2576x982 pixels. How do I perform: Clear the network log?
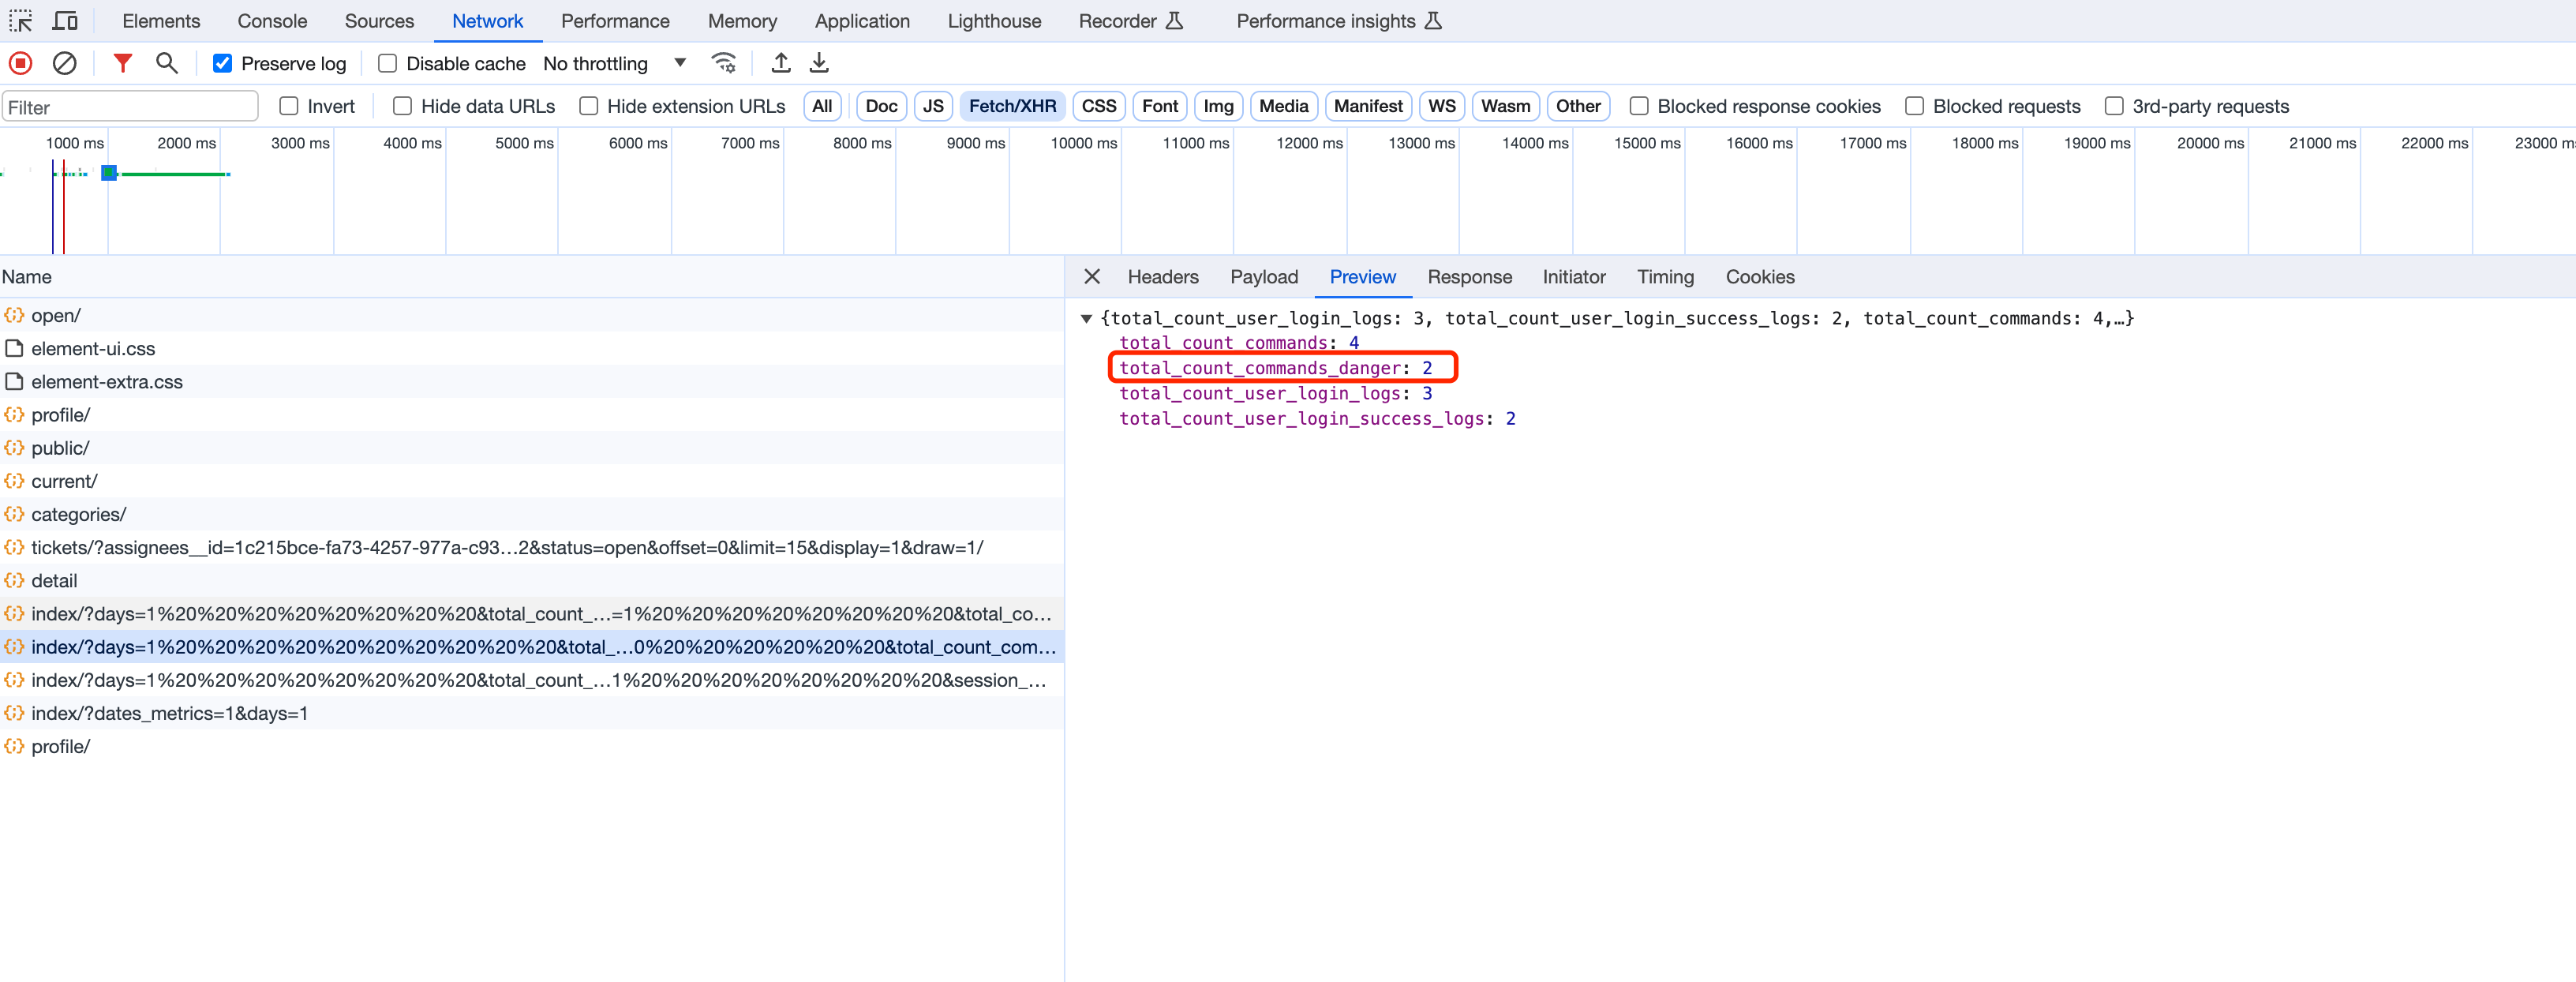[65, 62]
